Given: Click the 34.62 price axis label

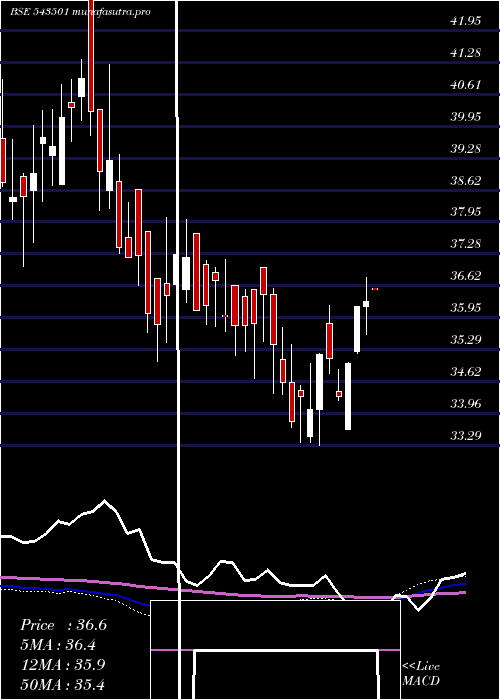Looking at the screenshot, I should click(x=466, y=371).
